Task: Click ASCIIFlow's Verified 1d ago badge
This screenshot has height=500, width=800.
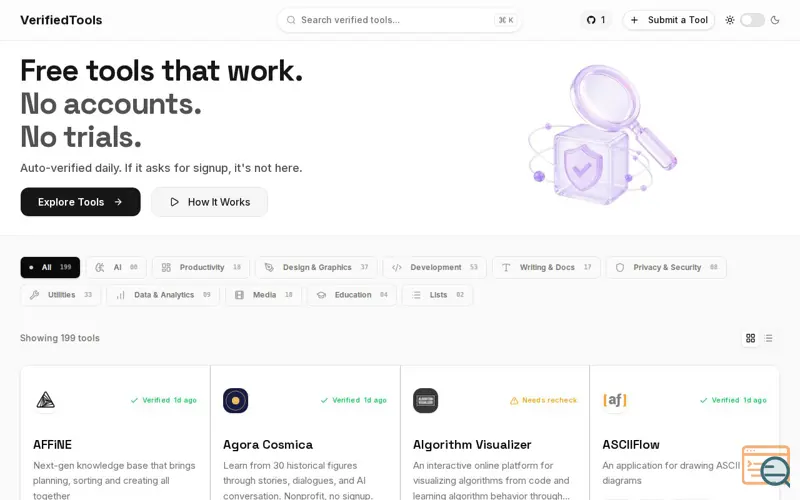Action: 733,400
